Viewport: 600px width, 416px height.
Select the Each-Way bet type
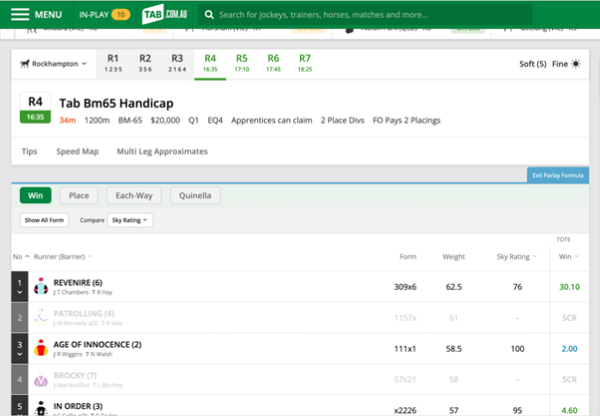click(134, 196)
